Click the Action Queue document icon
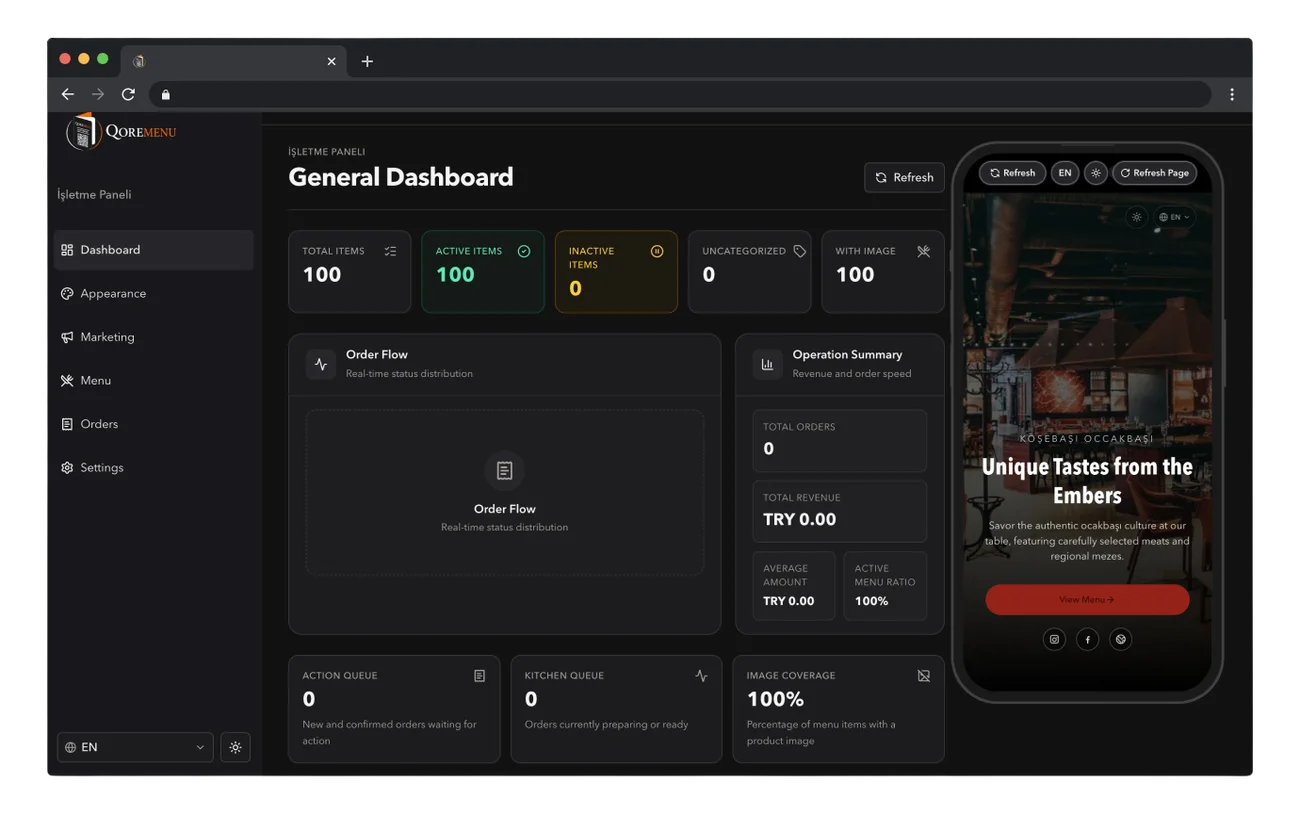 click(479, 676)
